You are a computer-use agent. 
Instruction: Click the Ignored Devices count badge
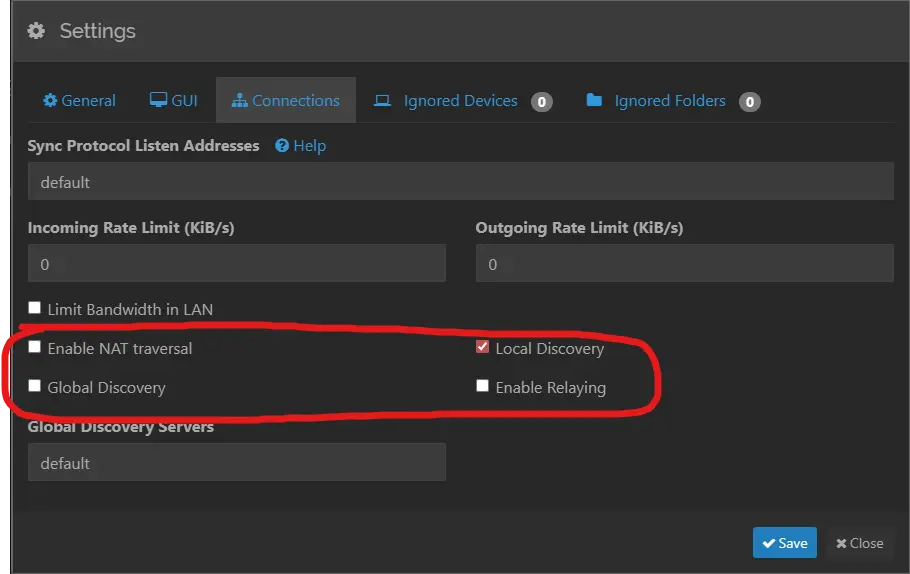[x=541, y=101]
